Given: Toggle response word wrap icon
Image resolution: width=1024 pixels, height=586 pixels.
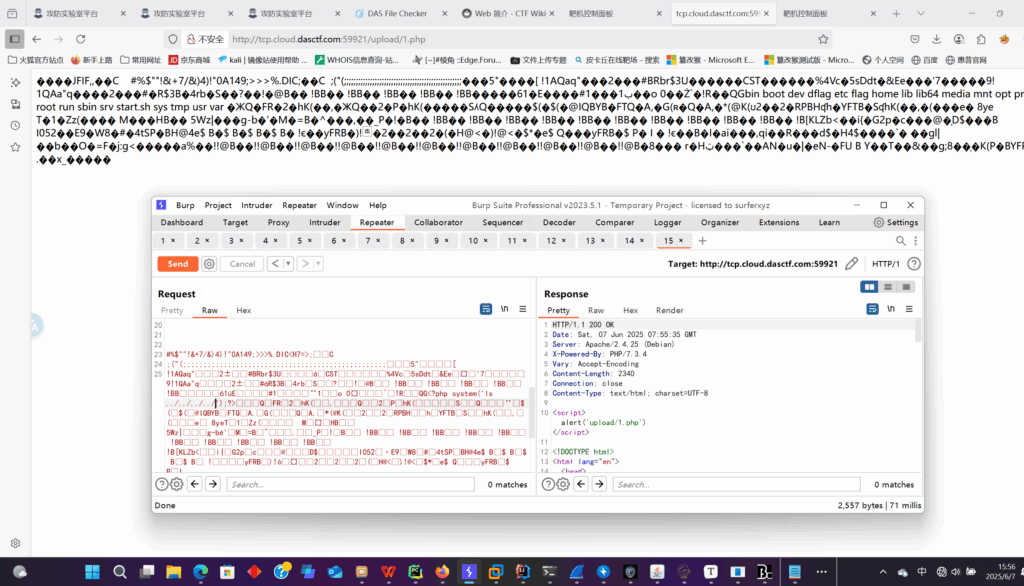Looking at the screenshot, I should pos(872,309).
